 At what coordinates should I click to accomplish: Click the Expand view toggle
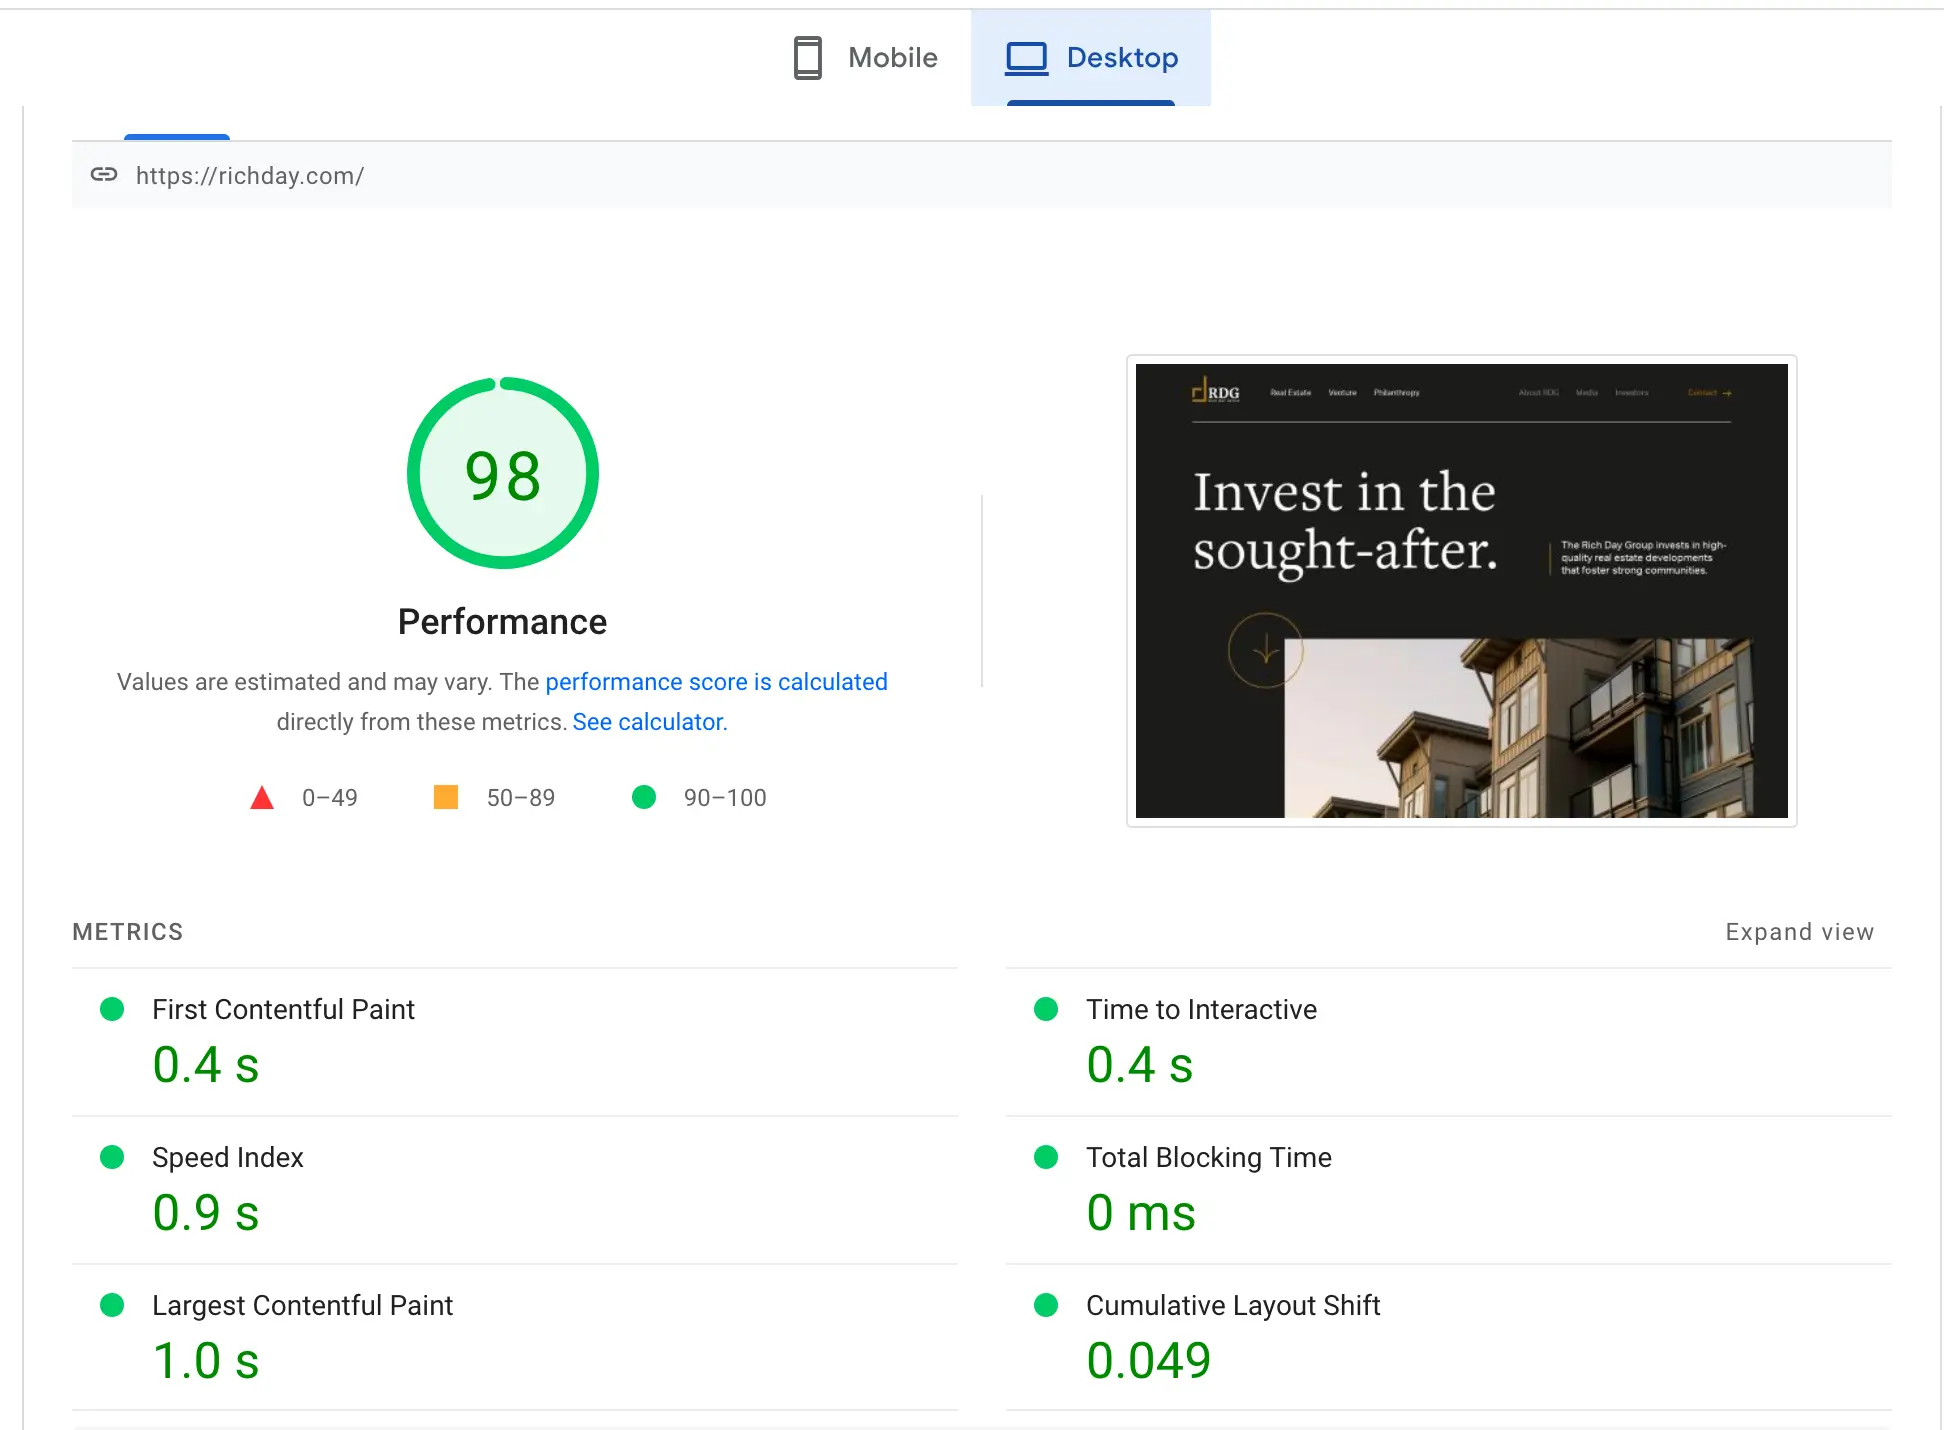[1799, 932]
